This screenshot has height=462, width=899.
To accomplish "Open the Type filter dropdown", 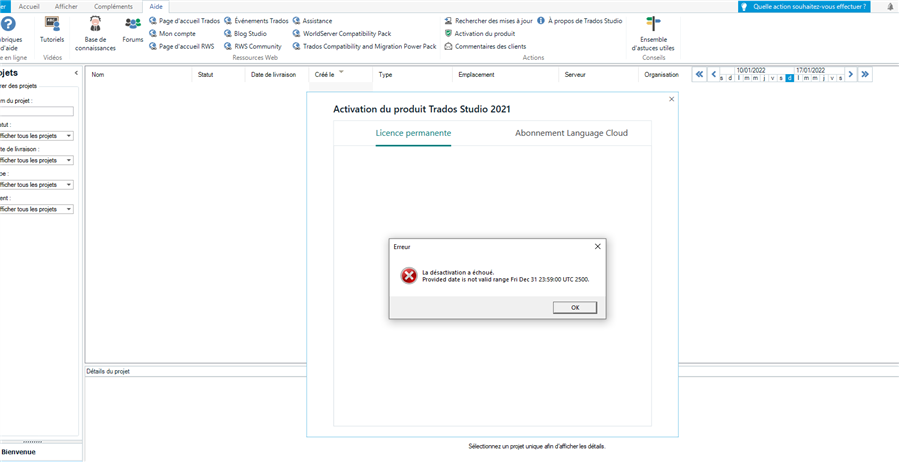I will pos(37,185).
